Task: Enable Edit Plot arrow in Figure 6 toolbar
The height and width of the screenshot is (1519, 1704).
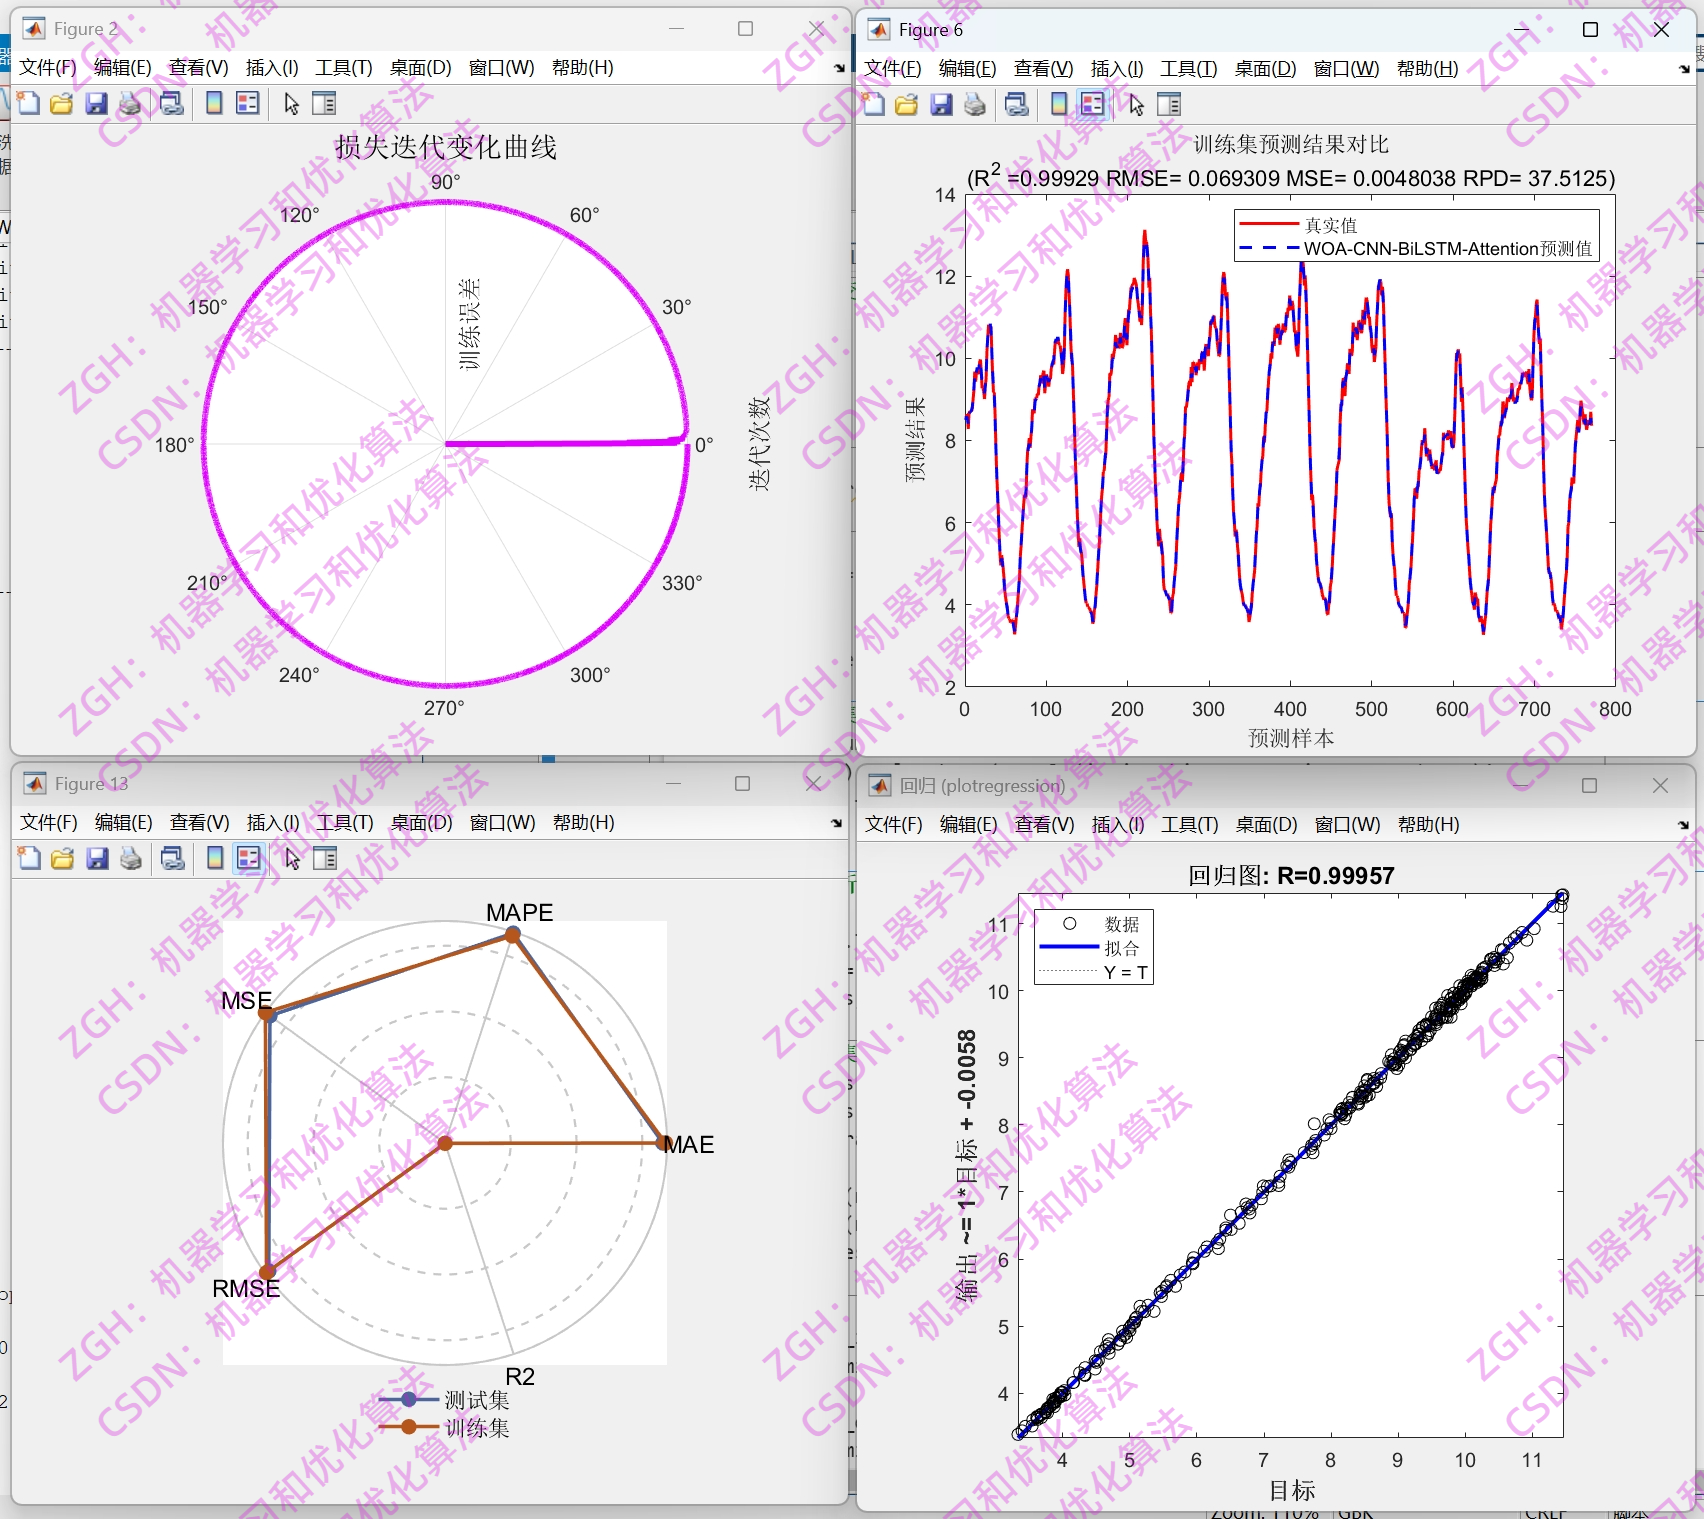Action: 1136,104
